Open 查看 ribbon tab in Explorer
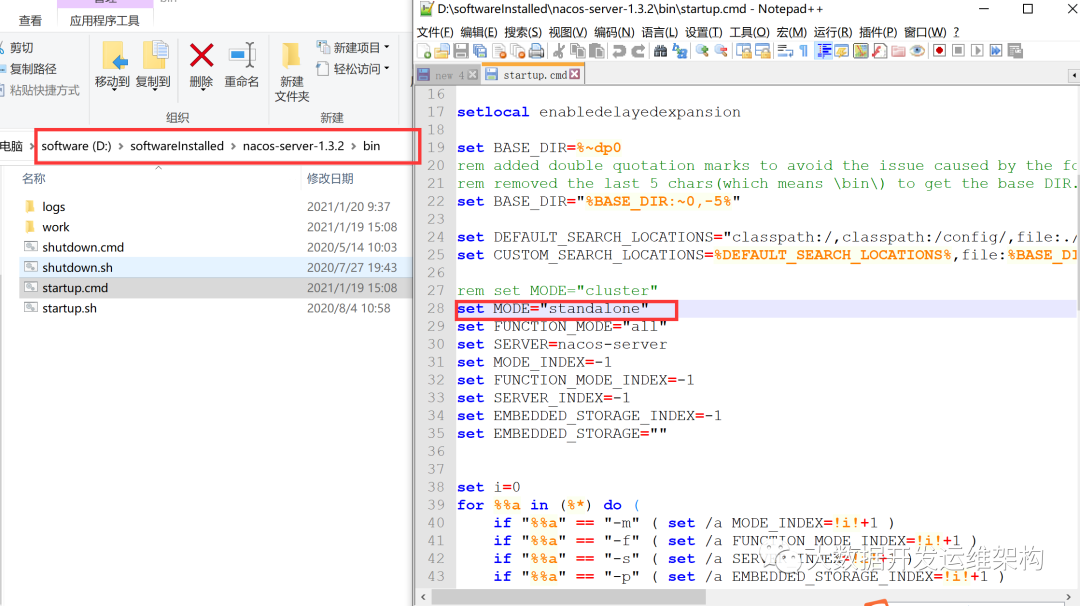 pyautogui.click(x=30, y=21)
